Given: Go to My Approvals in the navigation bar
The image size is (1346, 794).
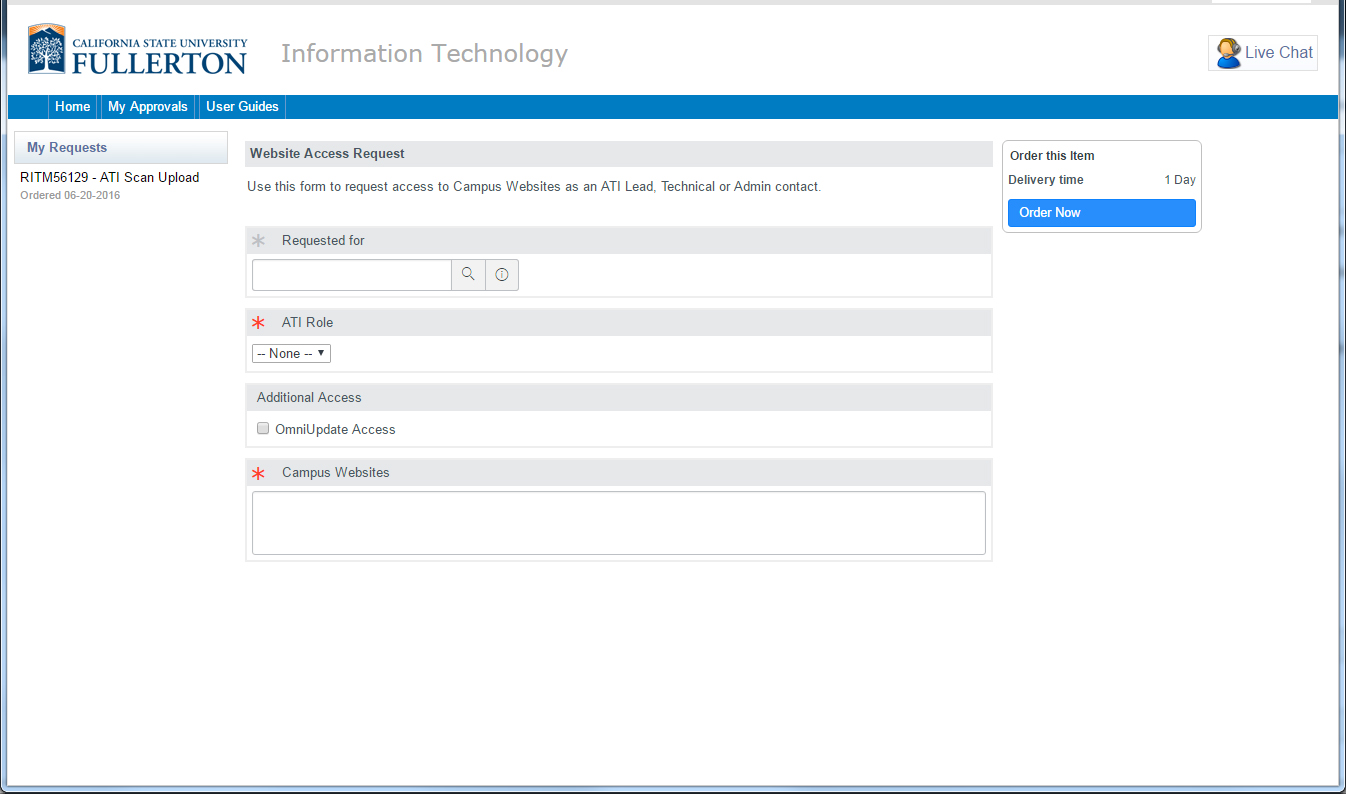Looking at the screenshot, I should point(148,107).
